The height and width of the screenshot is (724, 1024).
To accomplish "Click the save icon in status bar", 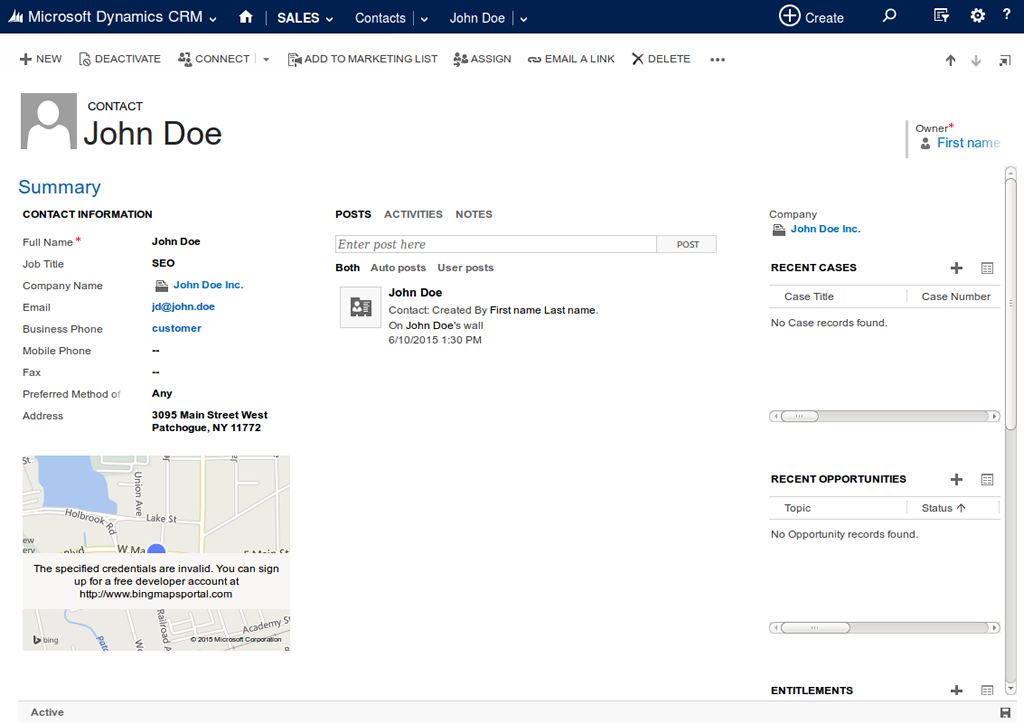I will click(x=1005, y=712).
